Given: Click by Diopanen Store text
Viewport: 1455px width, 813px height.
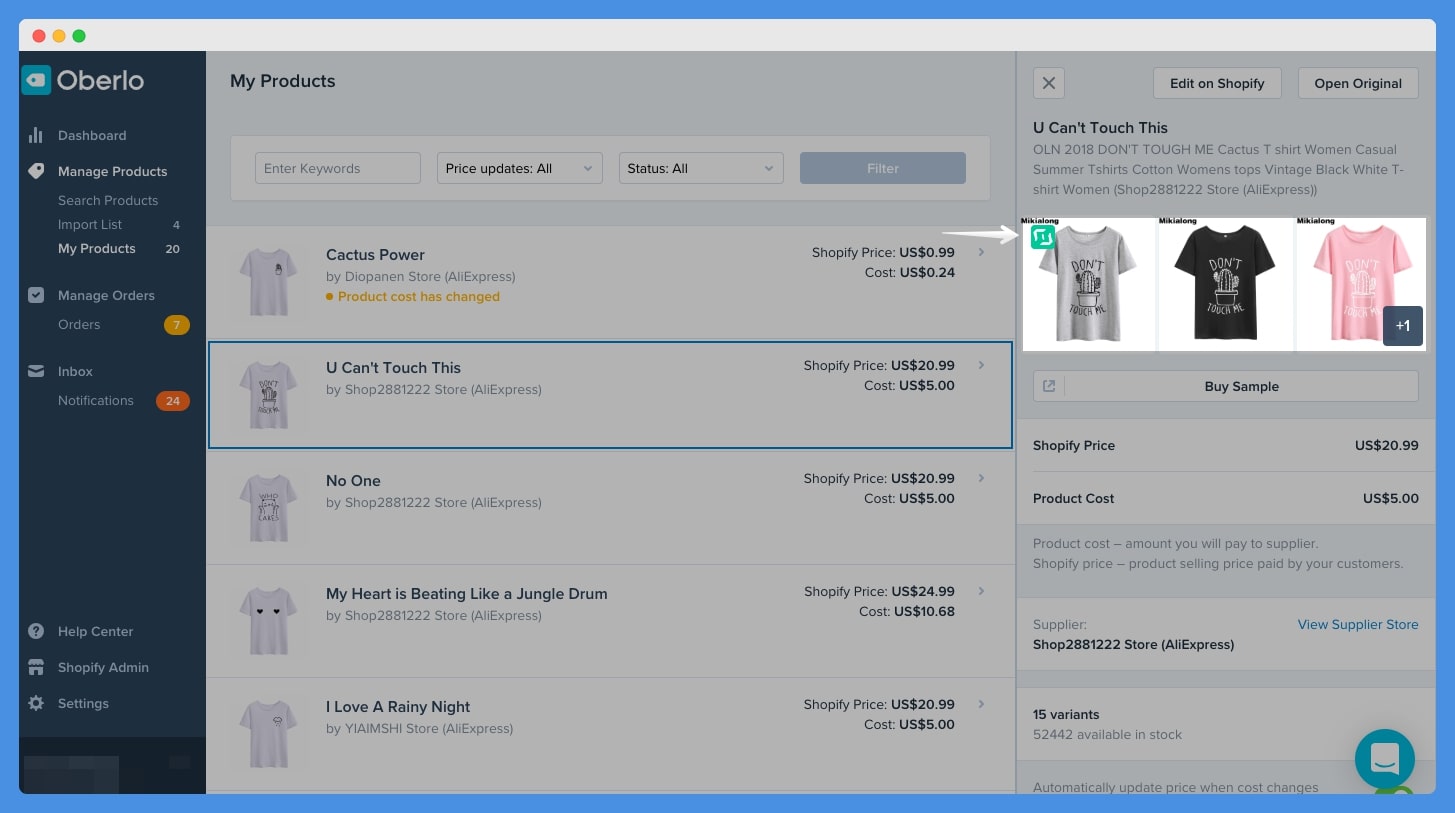Looking at the screenshot, I should (x=421, y=277).
